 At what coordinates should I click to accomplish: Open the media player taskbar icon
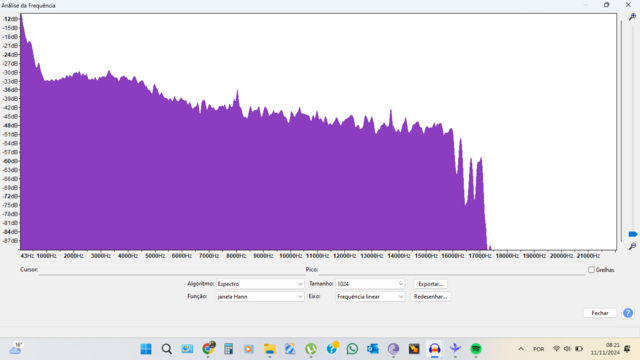(249, 349)
